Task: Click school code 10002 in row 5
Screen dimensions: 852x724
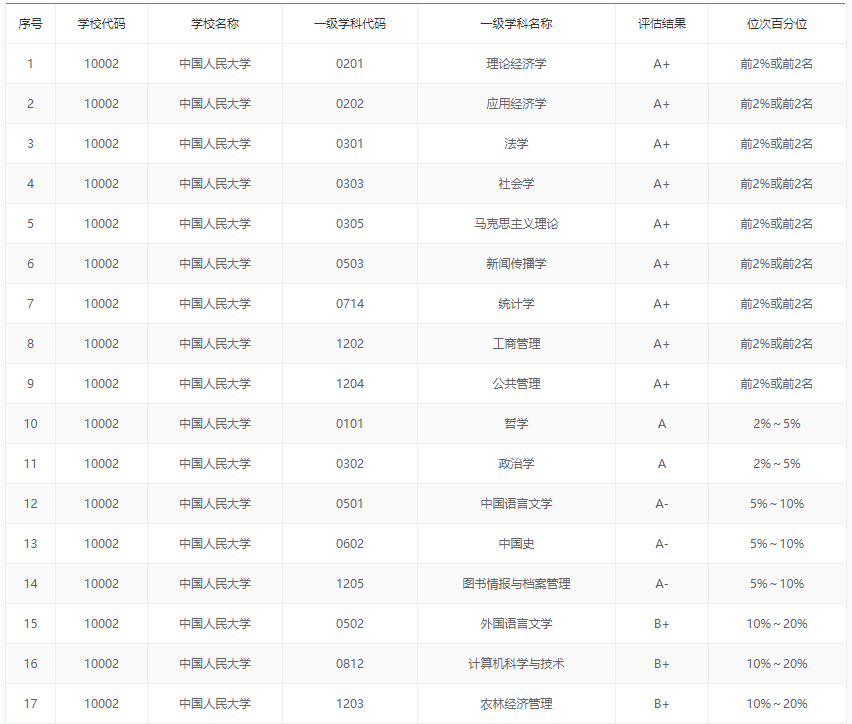Action: pos(102,223)
